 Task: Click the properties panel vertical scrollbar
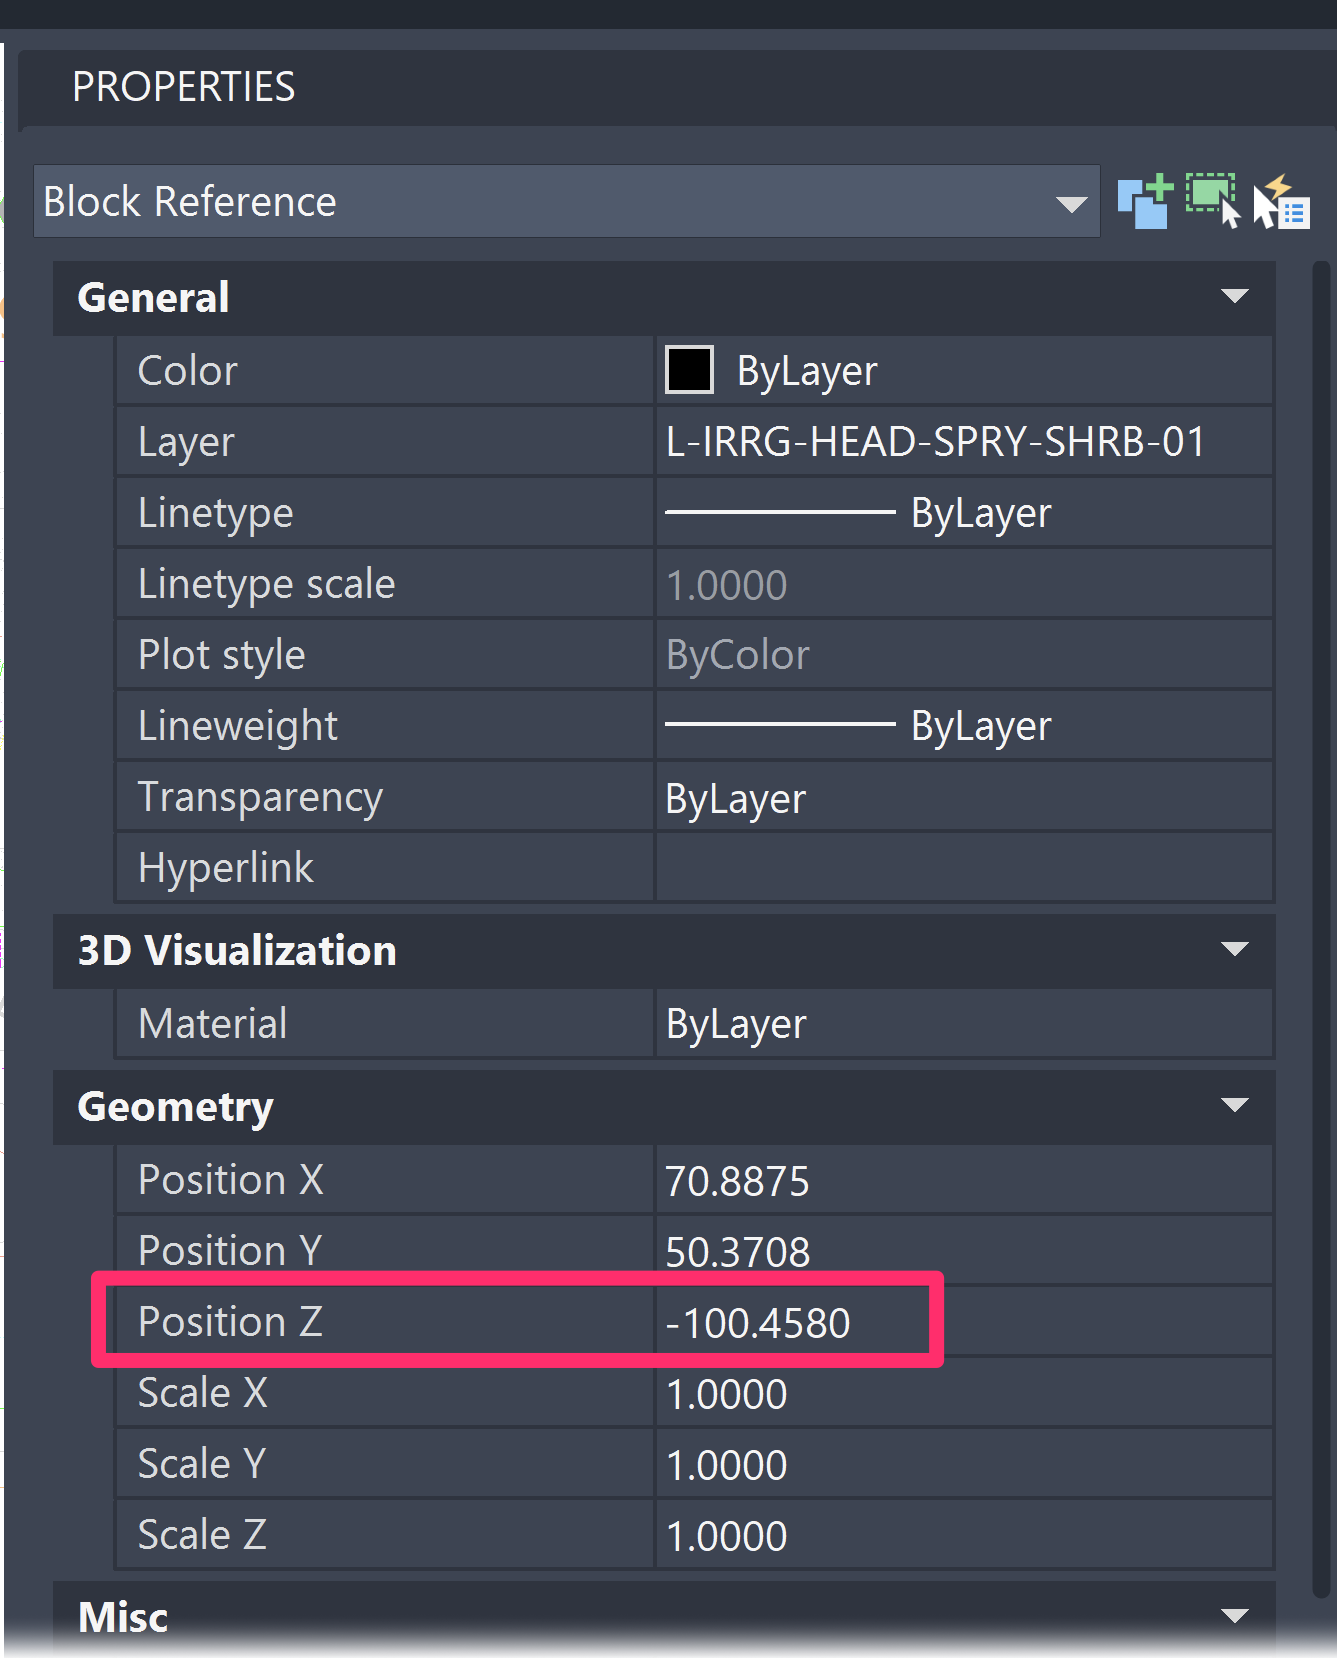coord(1321,930)
